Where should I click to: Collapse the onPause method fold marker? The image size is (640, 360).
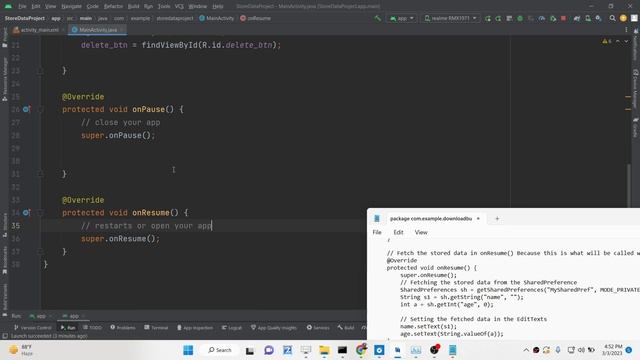tap(40, 109)
